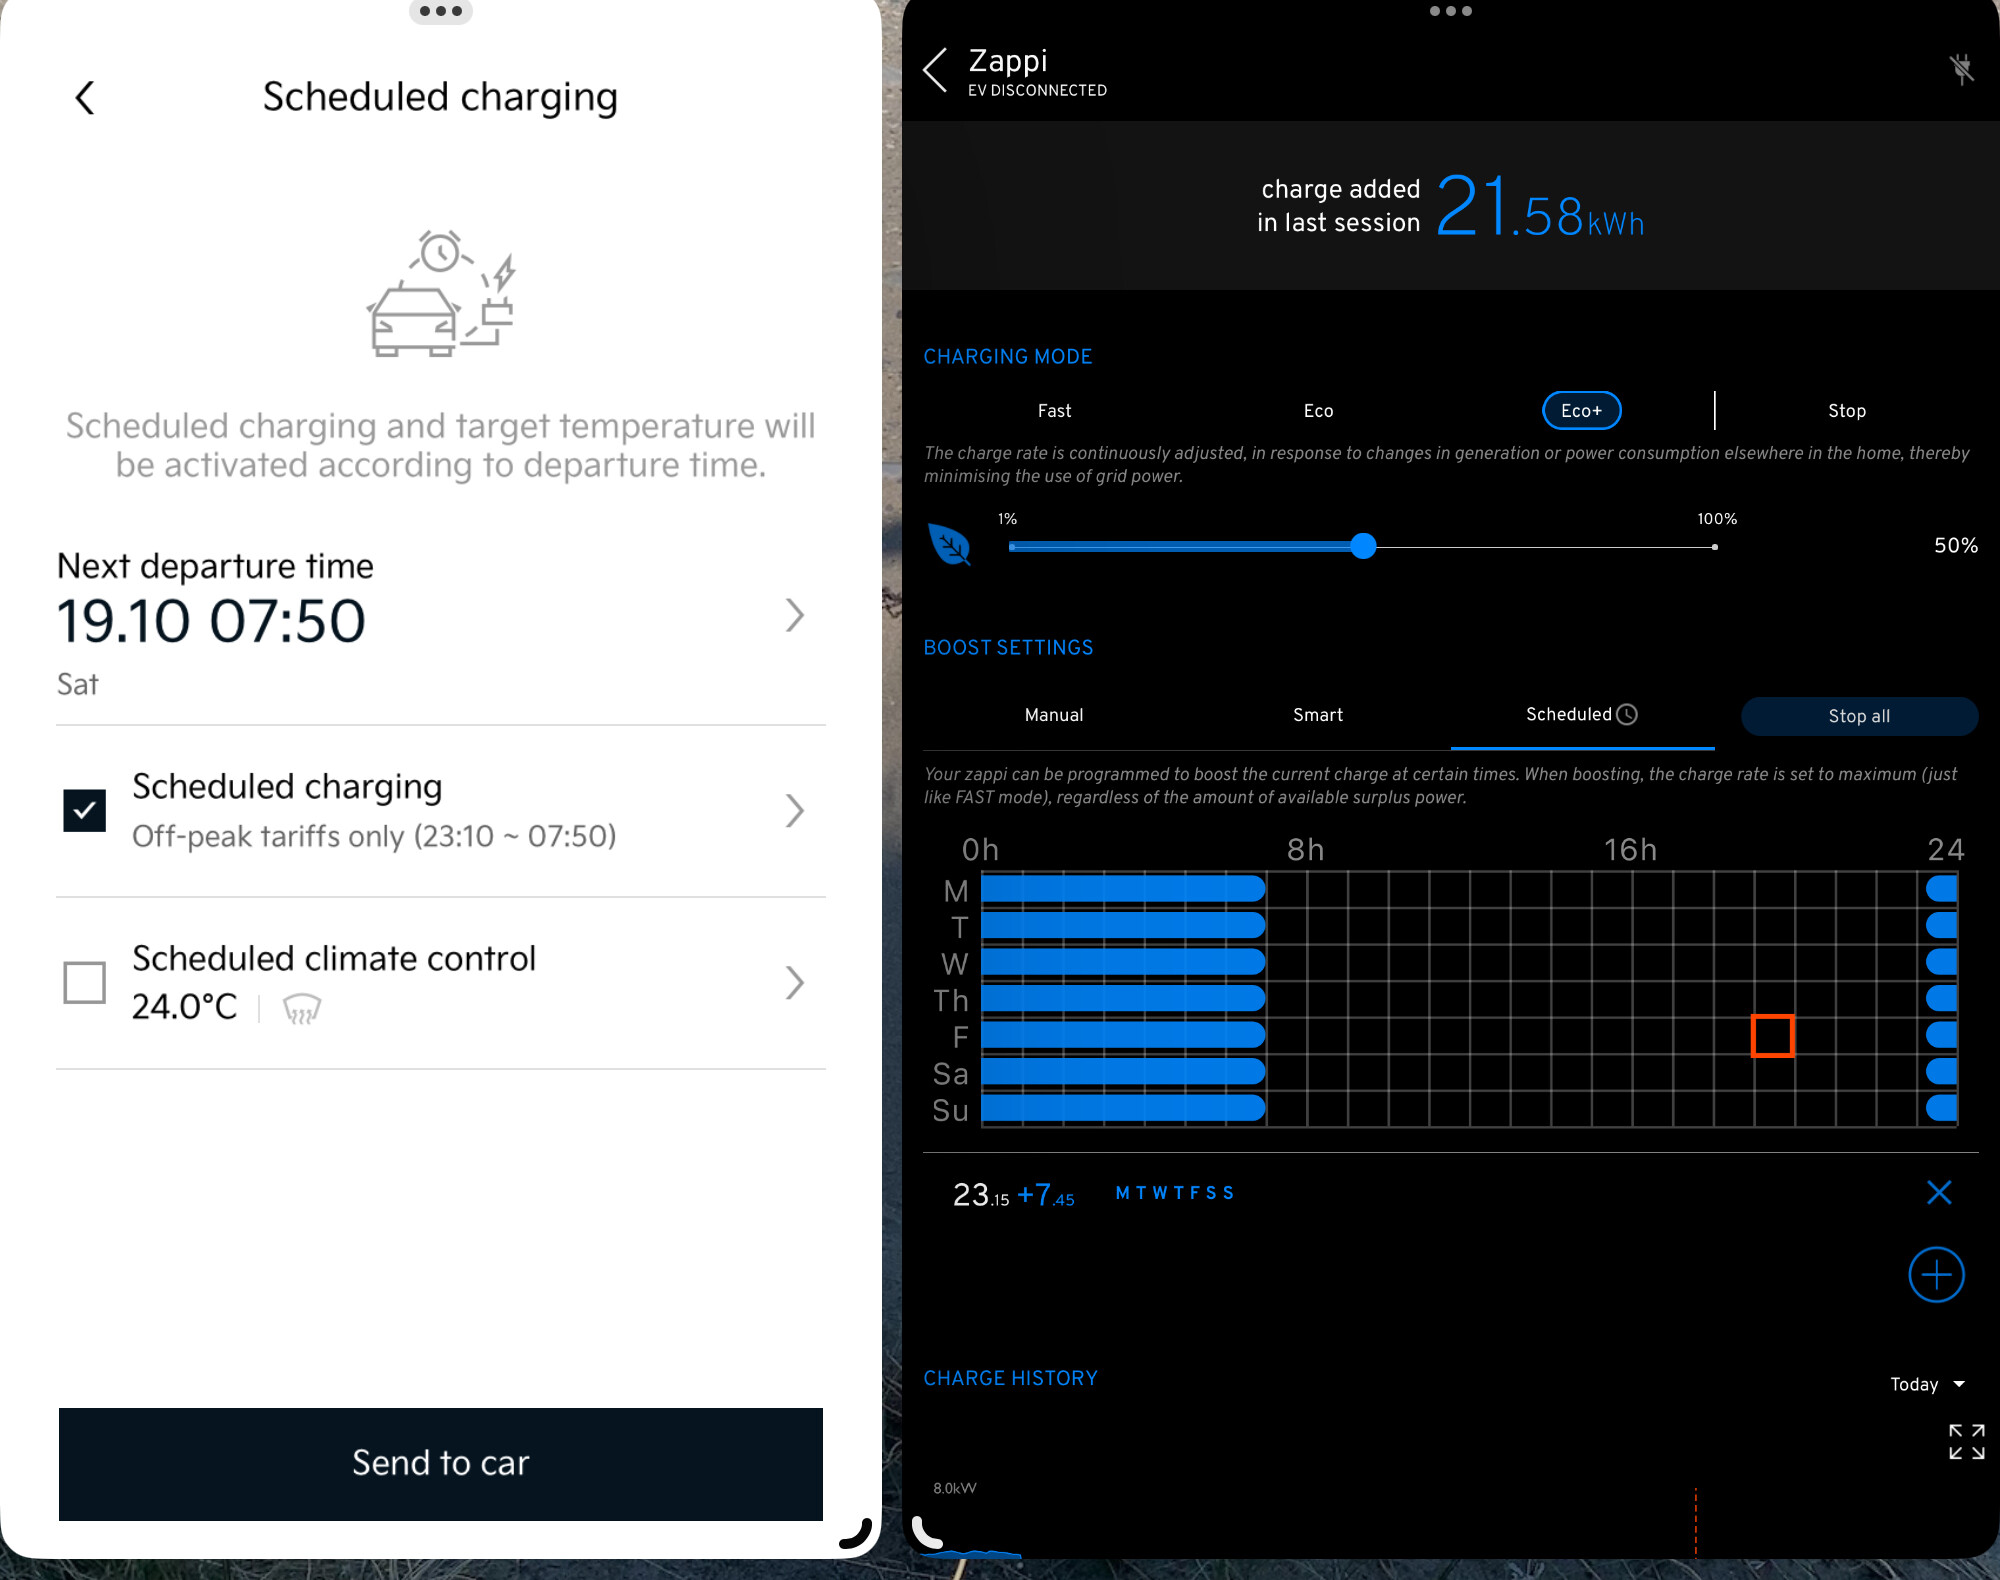Go back from Scheduled charging screen
Screen dimensions: 2000x1580
click(85, 98)
